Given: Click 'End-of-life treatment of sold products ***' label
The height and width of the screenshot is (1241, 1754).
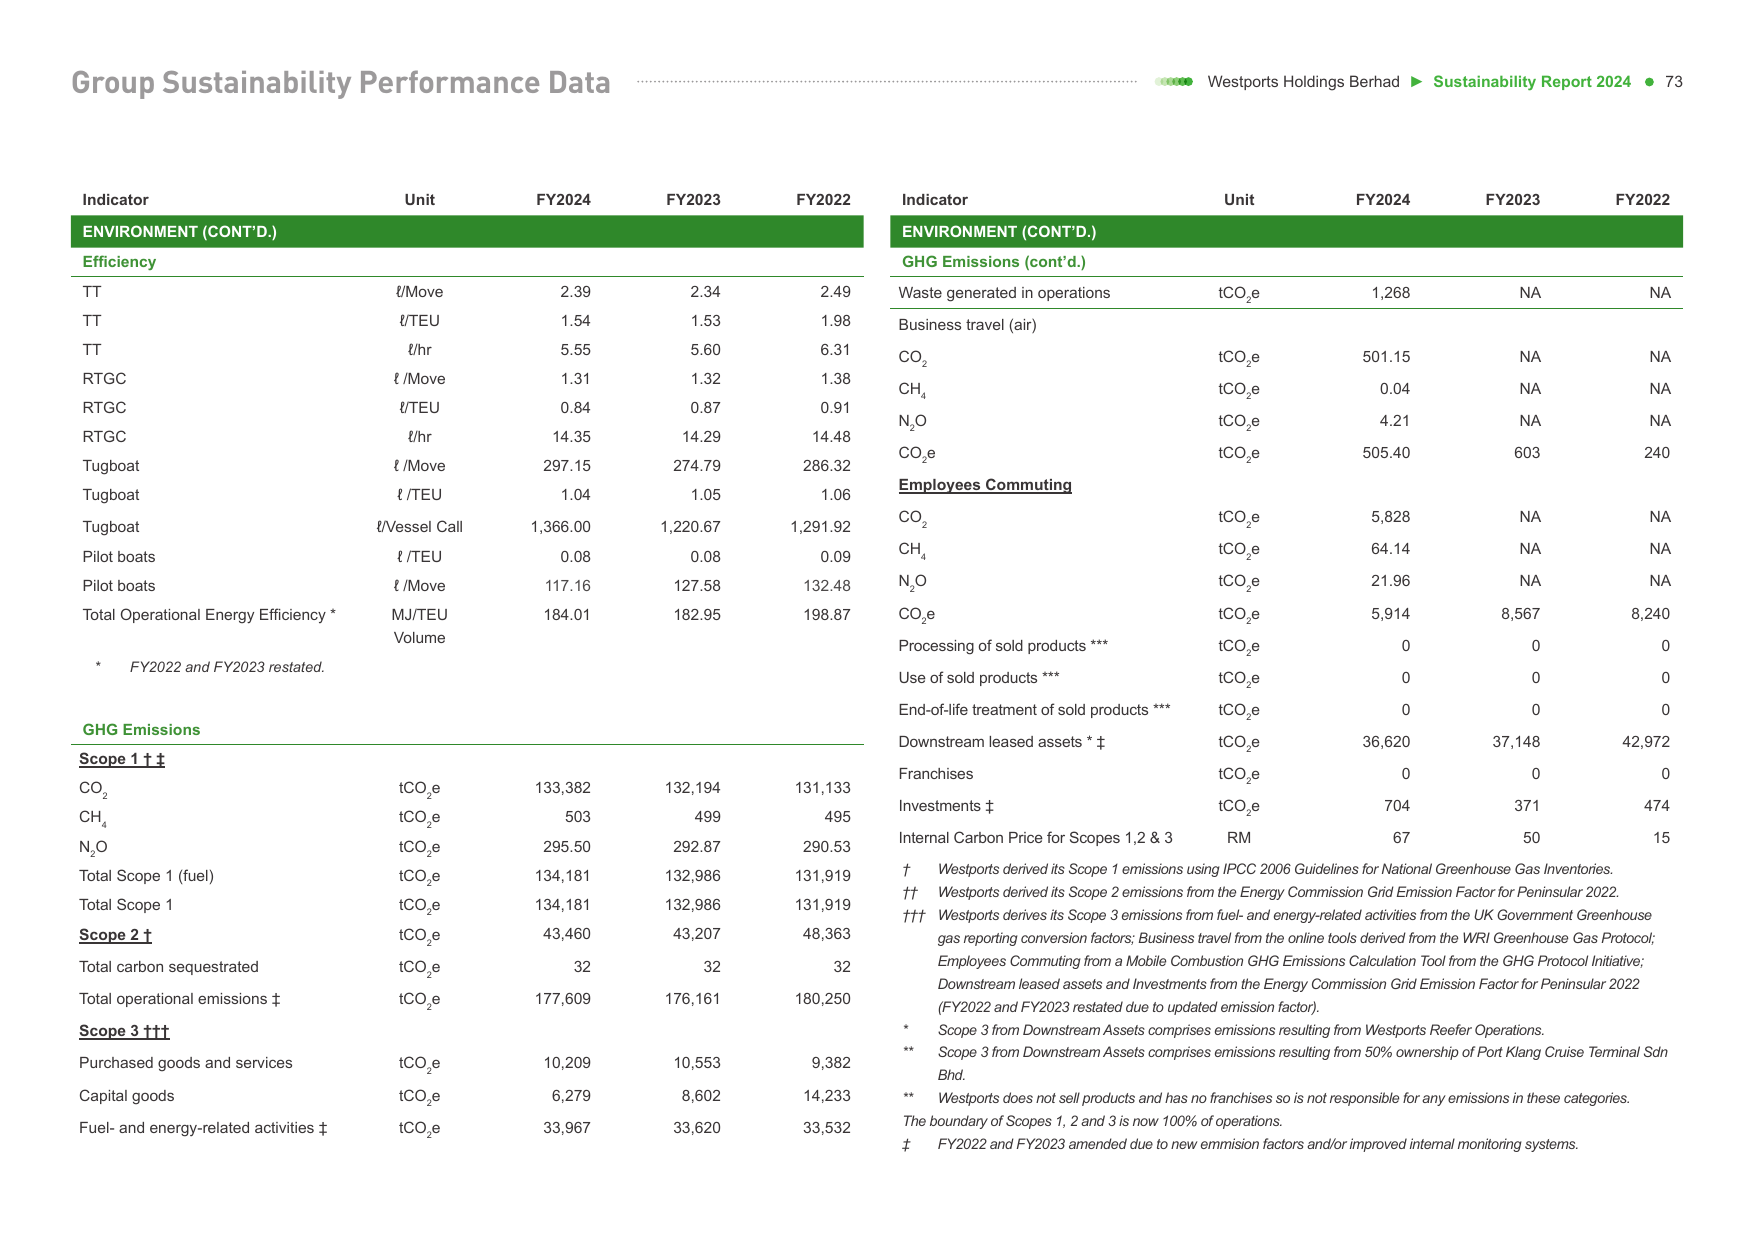Looking at the screenshot, I should pos(1034,710).
